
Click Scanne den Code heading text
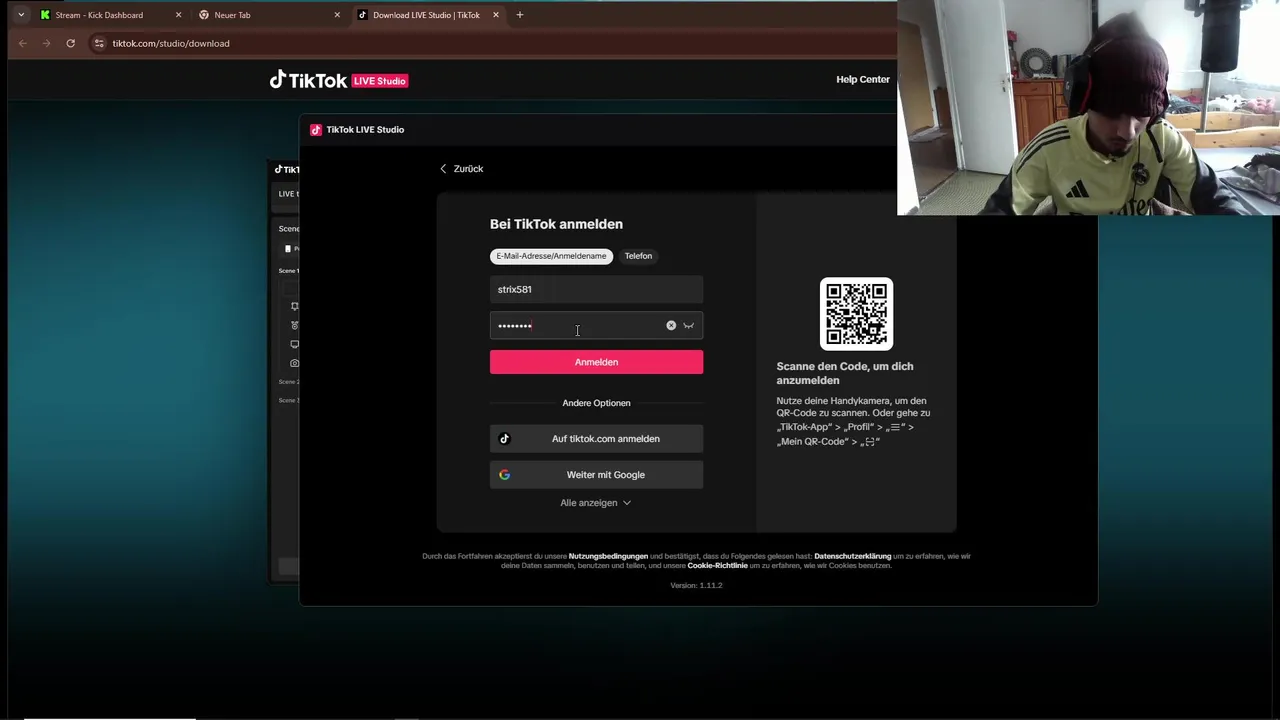845,373
